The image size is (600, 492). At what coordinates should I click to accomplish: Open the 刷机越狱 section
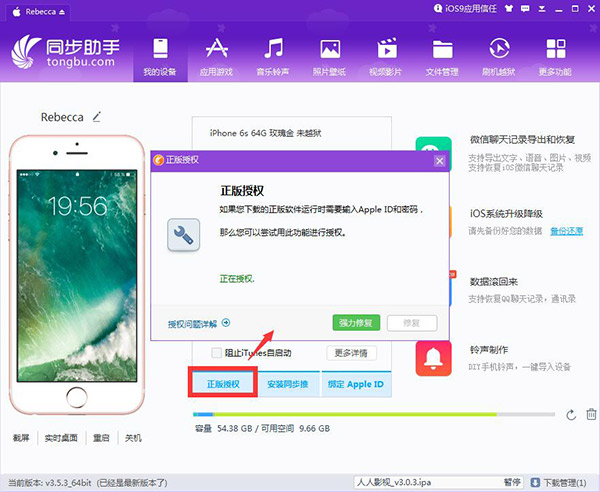pyautogui.click(x=499, y=55)
